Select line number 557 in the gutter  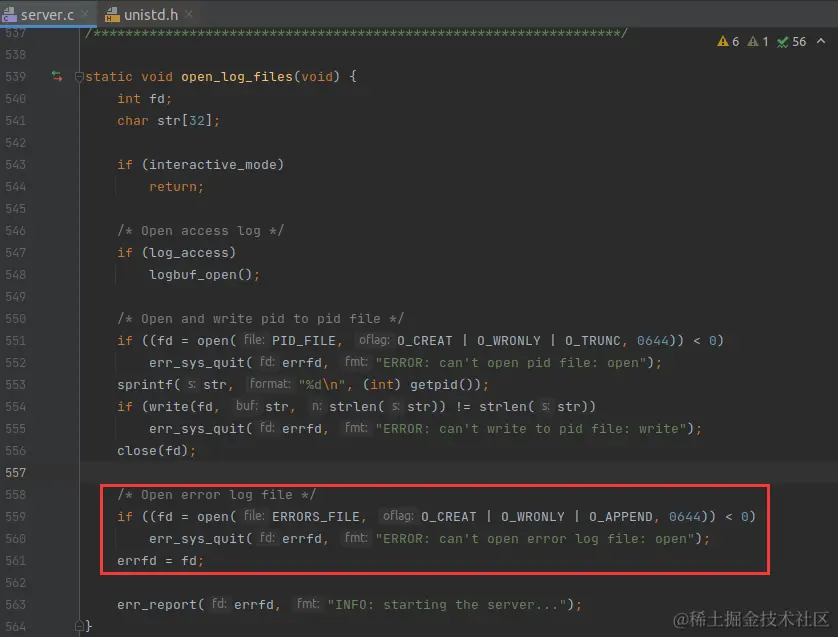click(15, 472)
